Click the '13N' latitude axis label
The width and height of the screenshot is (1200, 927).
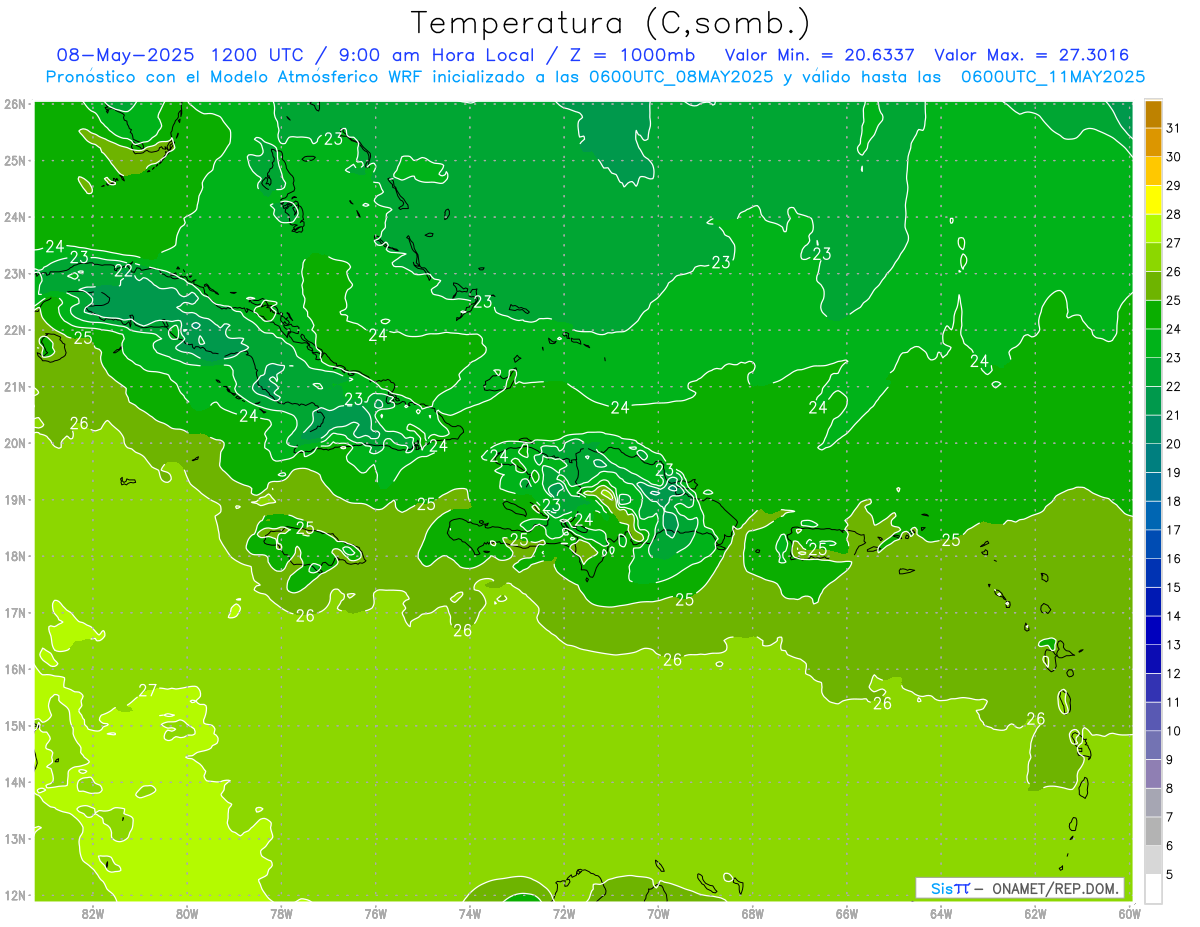click(x=16, y=838)
